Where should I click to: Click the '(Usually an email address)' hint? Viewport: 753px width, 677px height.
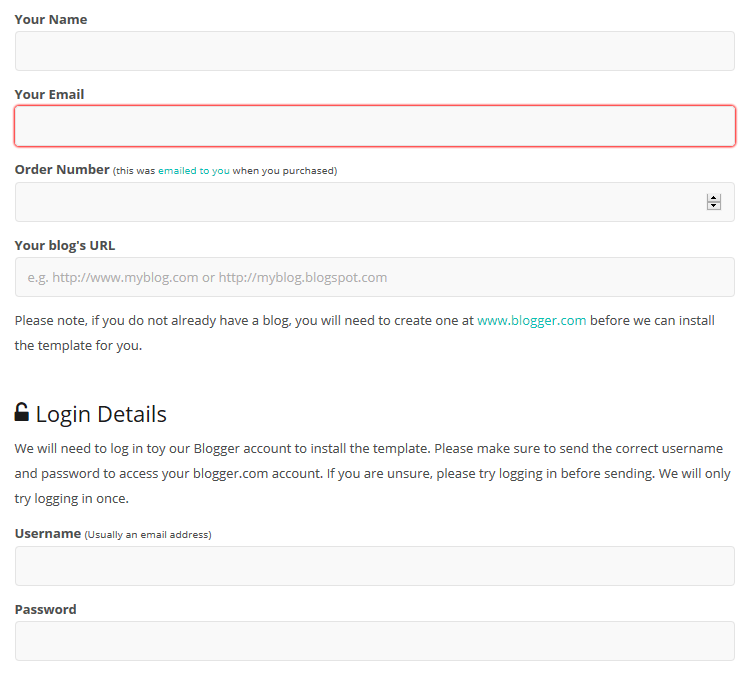[x=148, y=534]
